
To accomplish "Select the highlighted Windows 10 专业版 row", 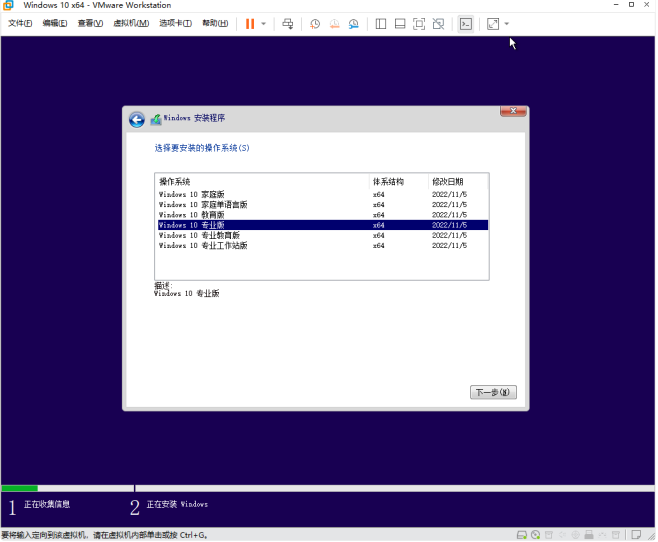I will click(323, 225).
